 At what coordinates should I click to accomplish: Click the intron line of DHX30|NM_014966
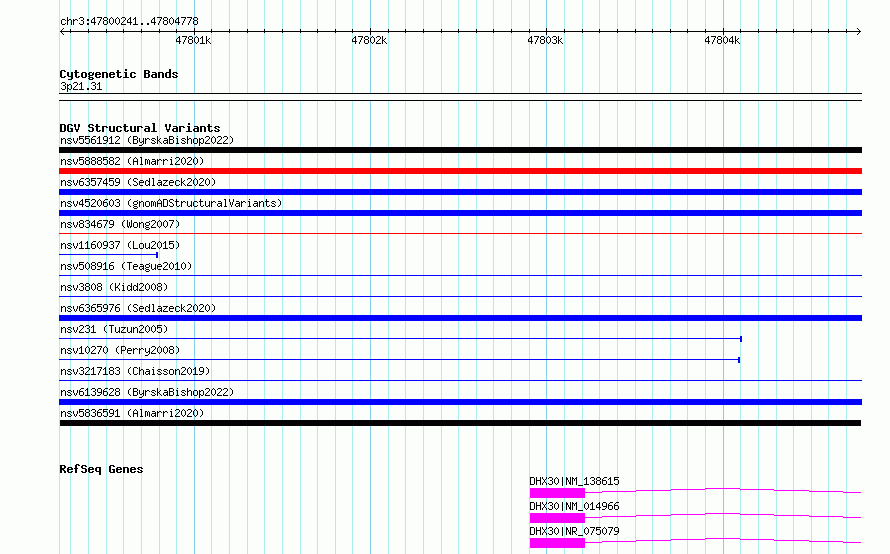(723, 513)
